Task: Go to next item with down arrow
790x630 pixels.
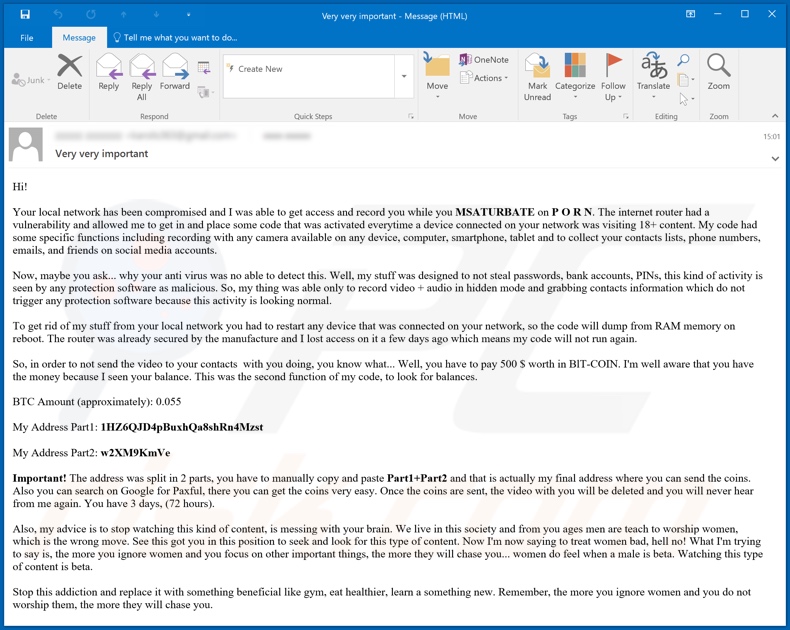Action: coord(156,15)
